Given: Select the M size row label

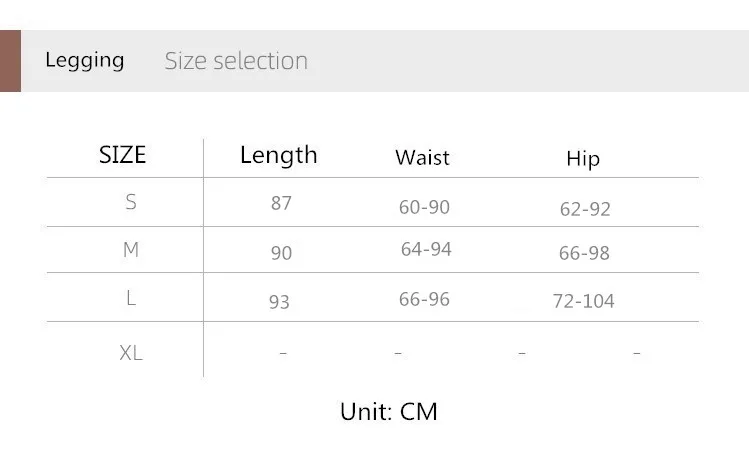Looking at the screenshot, I should pos(131,250).
